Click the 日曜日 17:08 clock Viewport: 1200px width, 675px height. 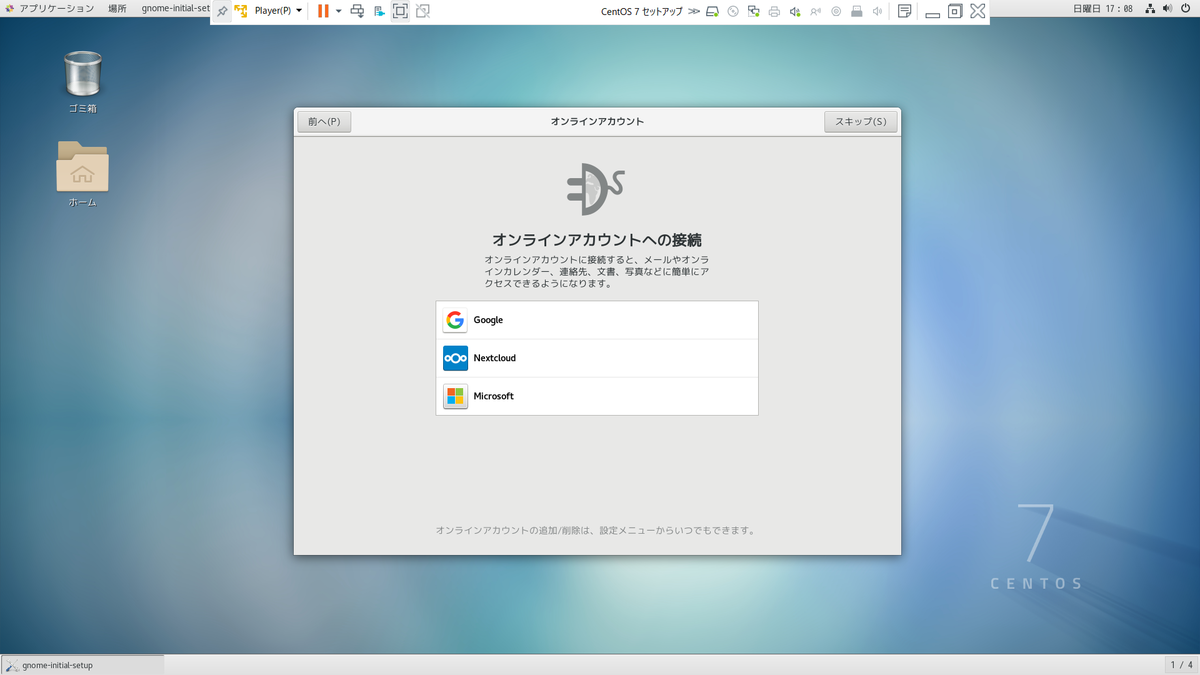pos(1102,8)
